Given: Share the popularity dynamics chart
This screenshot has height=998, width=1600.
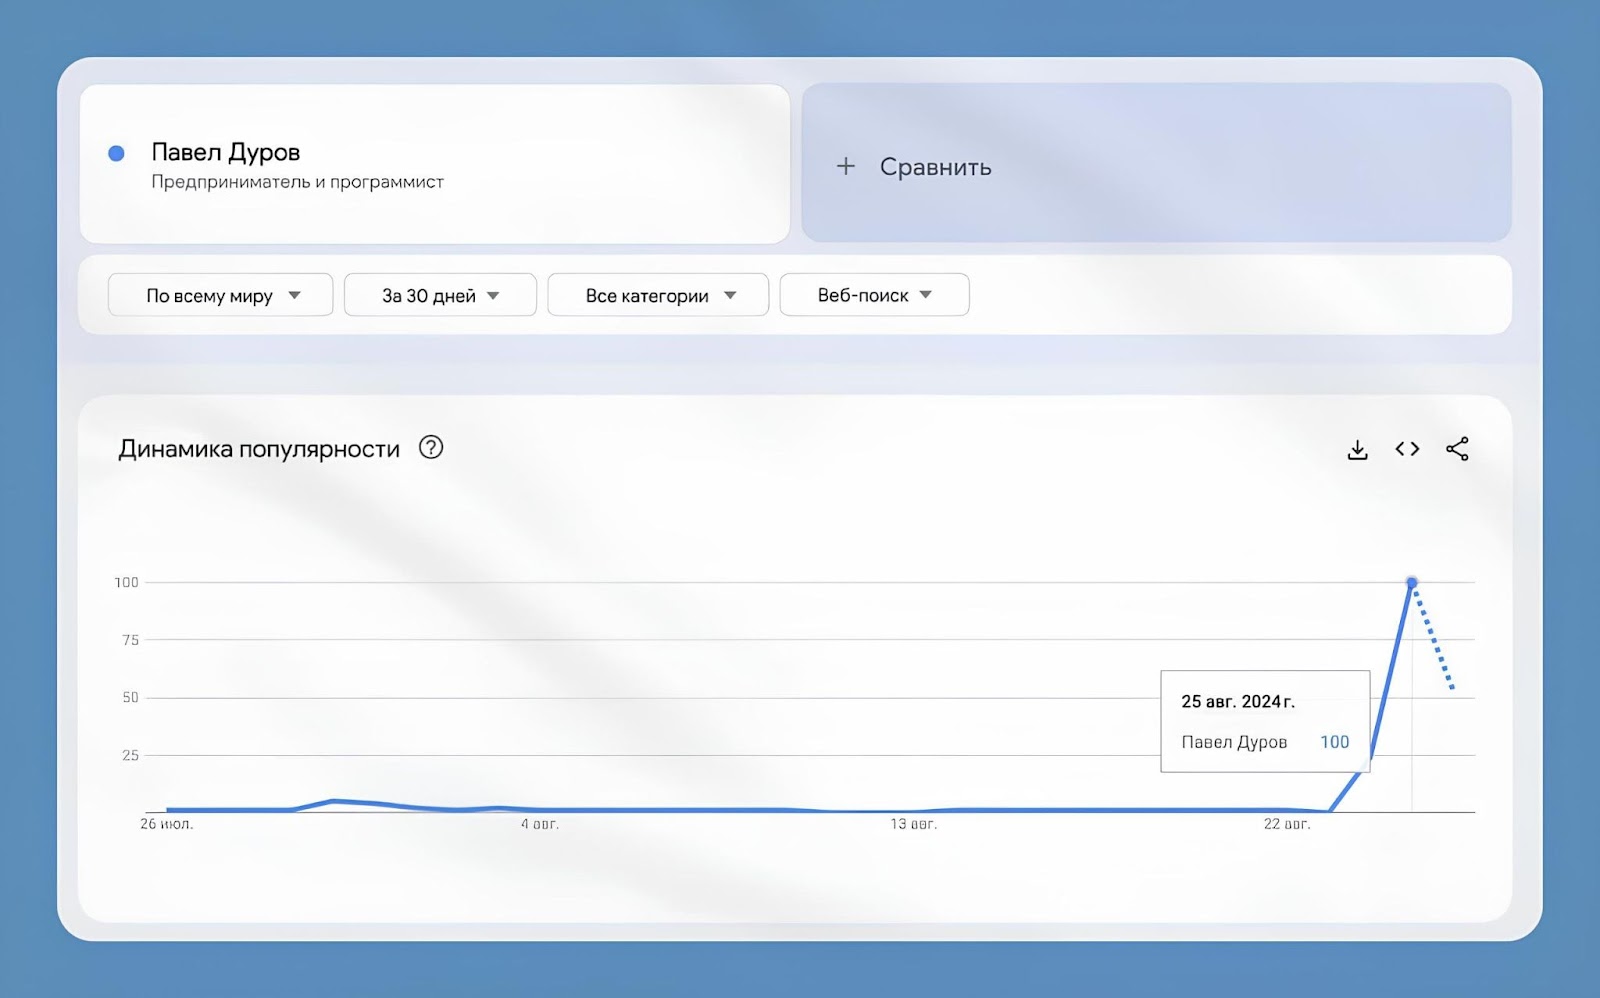Looking at the screenshot, I should click(1457, 449).
